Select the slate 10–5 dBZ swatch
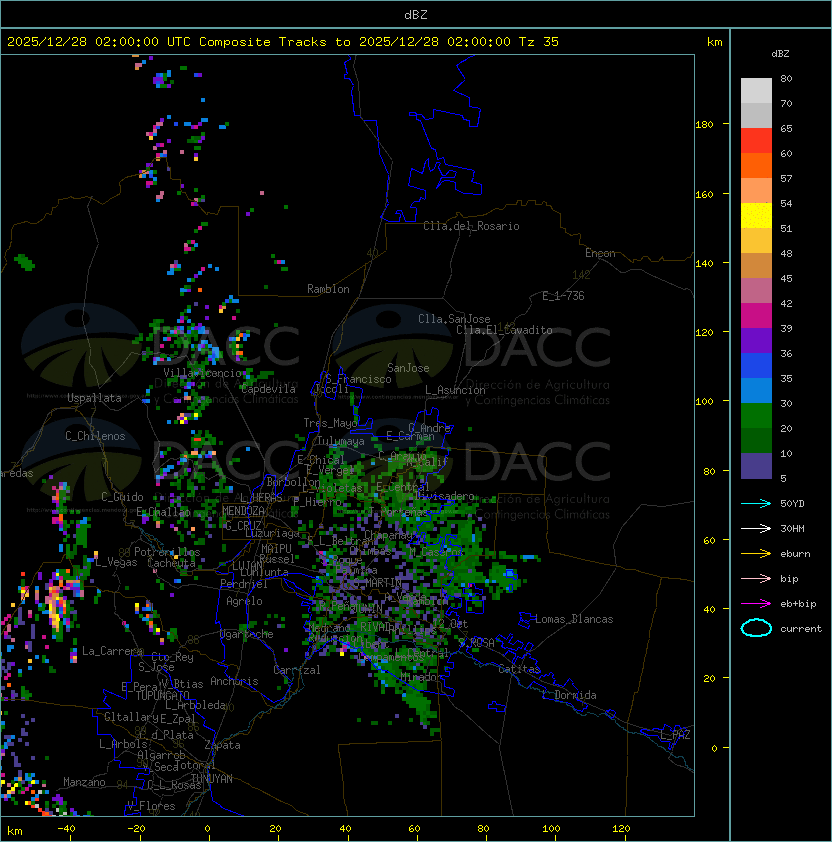The height and width of the screenshot is (842, 832). 756,466
